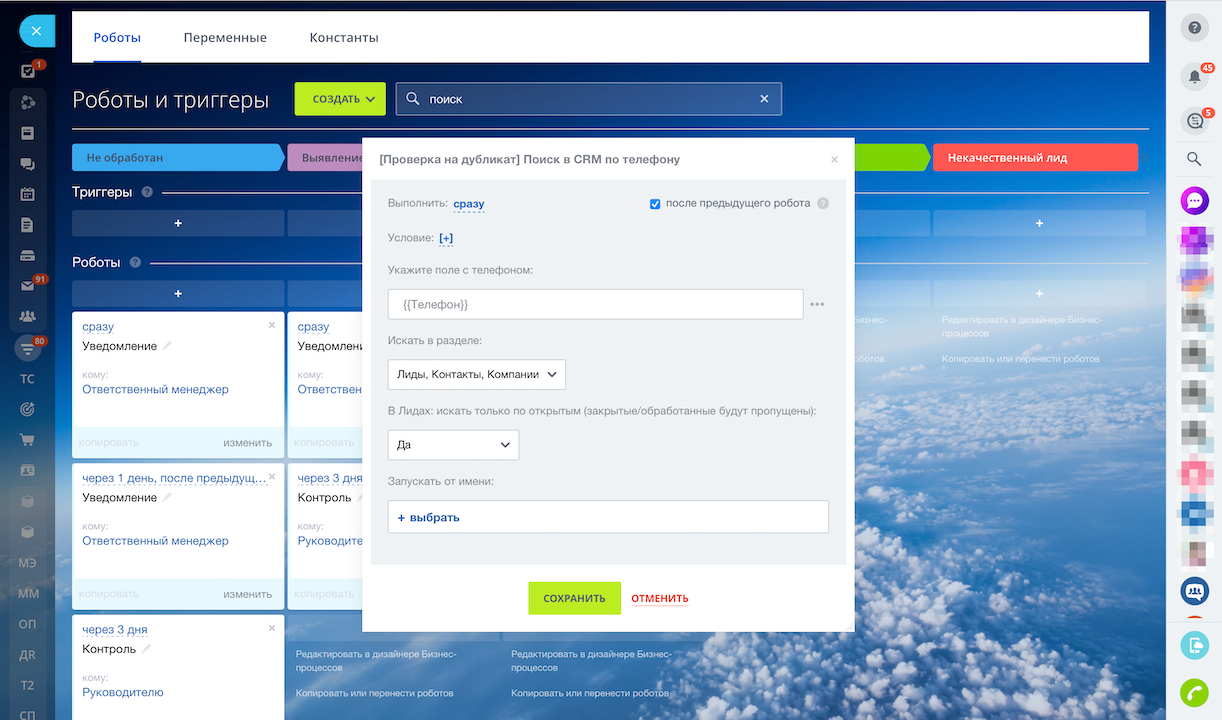Open the Documents icon in left sidebar
This screenshot has height=720, width=1222.
point(28,225)
